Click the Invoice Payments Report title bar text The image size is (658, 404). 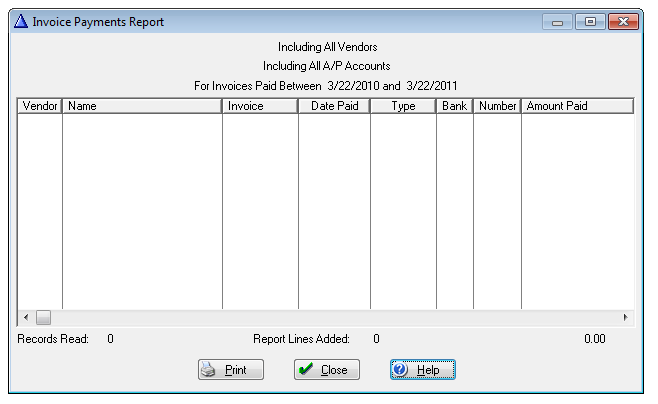[98, 21]
